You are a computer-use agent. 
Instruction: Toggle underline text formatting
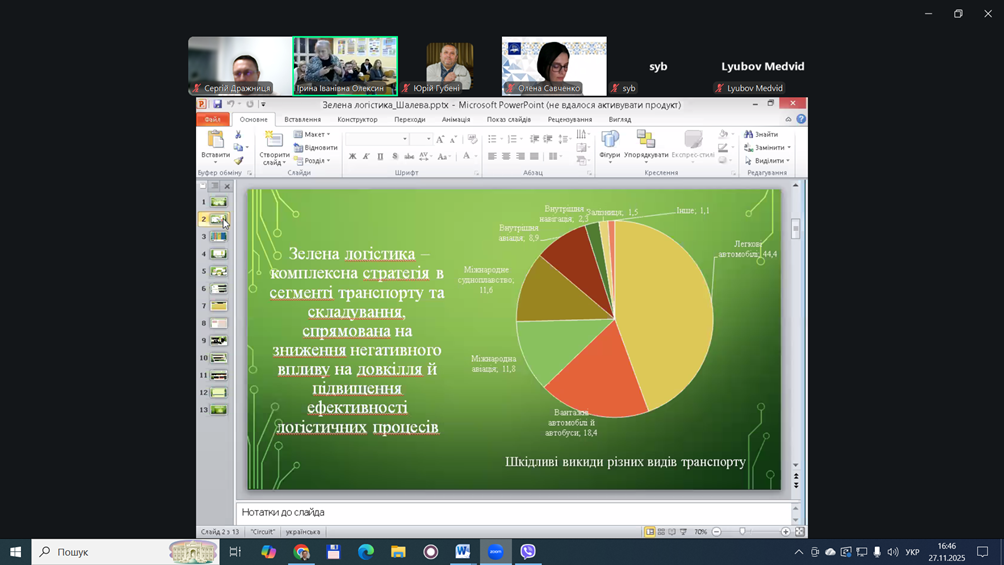tap(380, 157)
